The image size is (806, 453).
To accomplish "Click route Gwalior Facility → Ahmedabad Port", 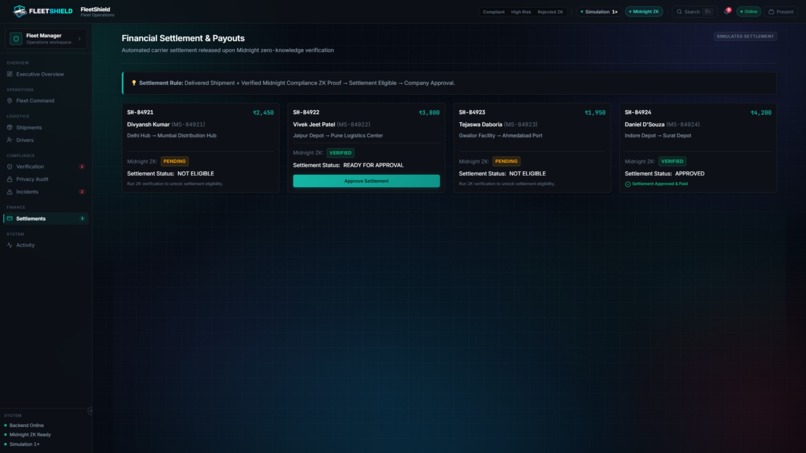I will pyautogui.click(x=501, y=136).
